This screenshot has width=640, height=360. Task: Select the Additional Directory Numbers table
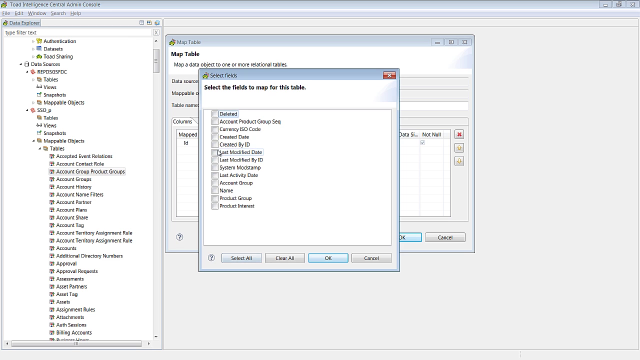pyautogui.click(x=89, y=256)
